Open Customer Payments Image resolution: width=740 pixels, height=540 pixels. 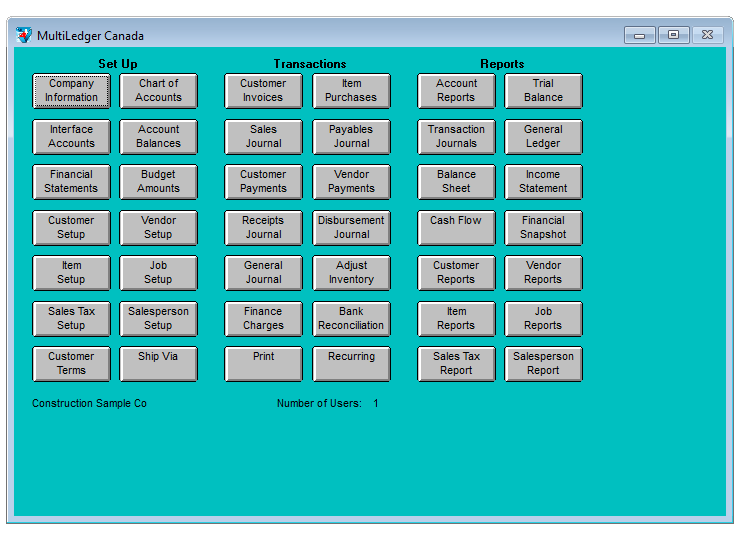[x=263, y=182]
